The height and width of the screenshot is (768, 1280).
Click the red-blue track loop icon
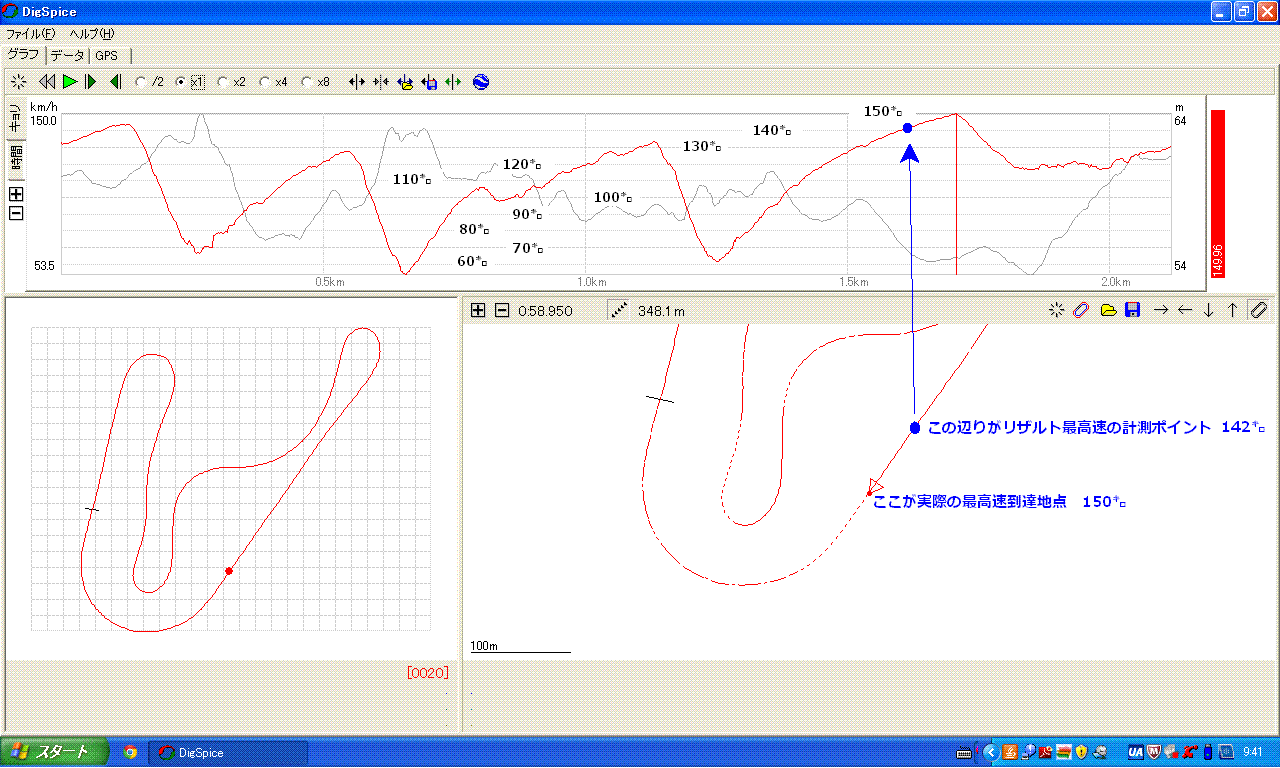(x=1080, y=310)
